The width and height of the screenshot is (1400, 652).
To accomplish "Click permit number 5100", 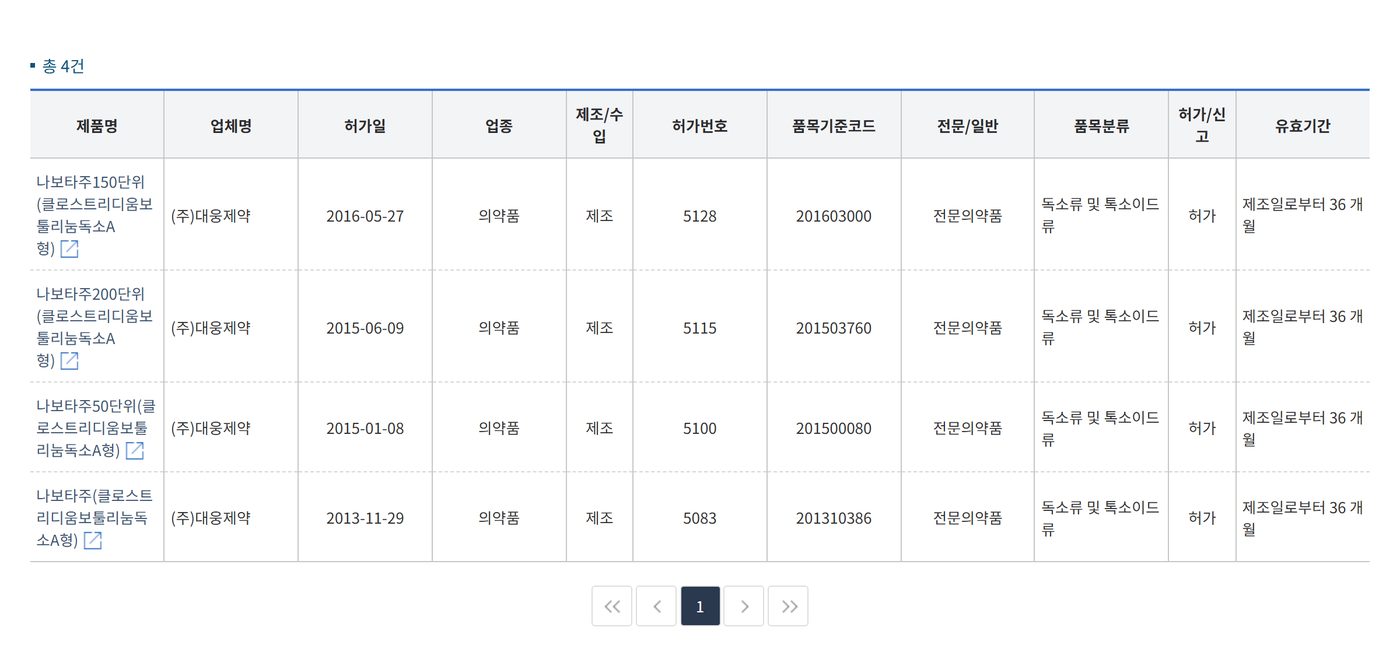I will coord(700,429).
